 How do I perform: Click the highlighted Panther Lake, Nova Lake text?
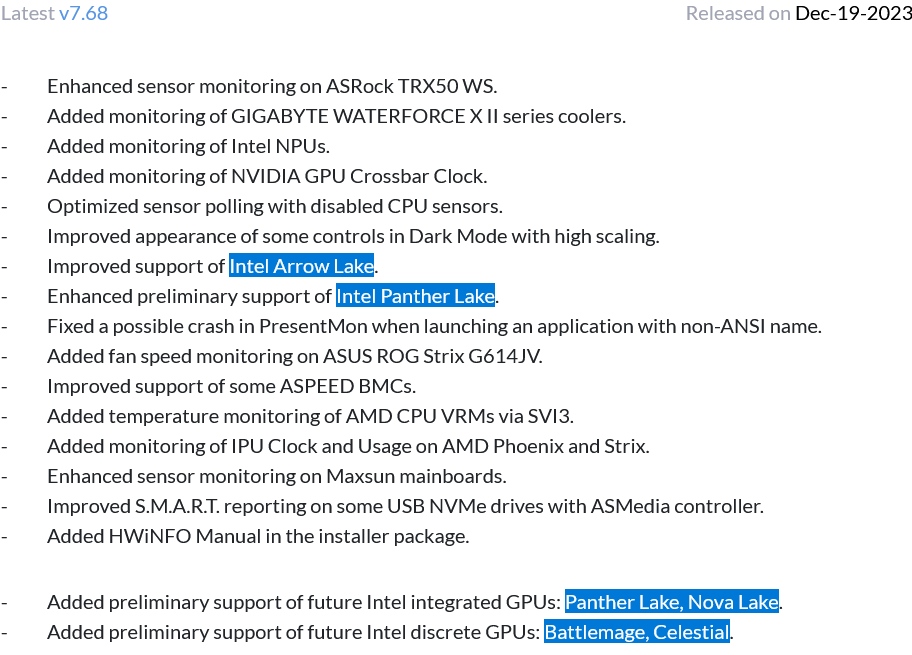pyautogui.click(x=671, y=602)
